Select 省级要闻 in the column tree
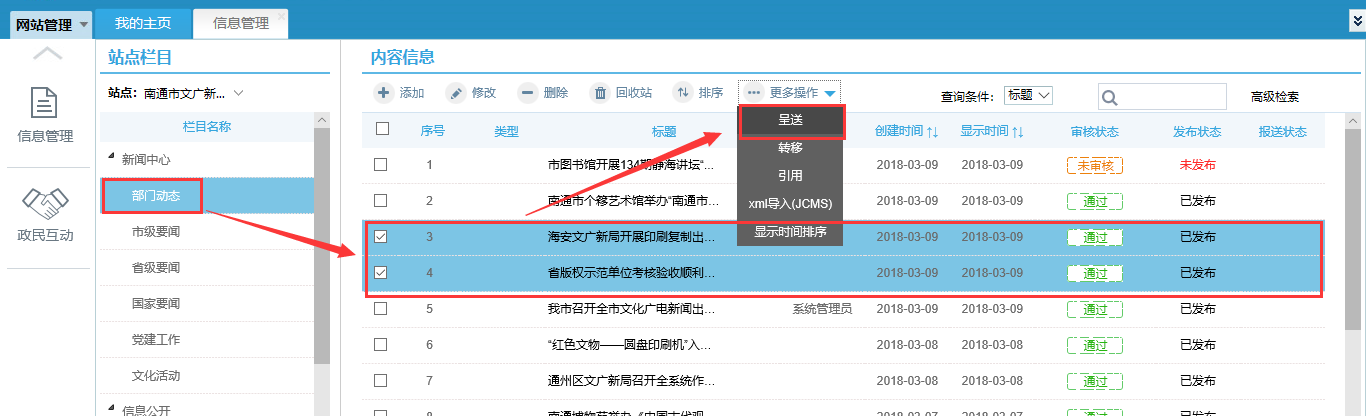 click(x=155, y=268)
